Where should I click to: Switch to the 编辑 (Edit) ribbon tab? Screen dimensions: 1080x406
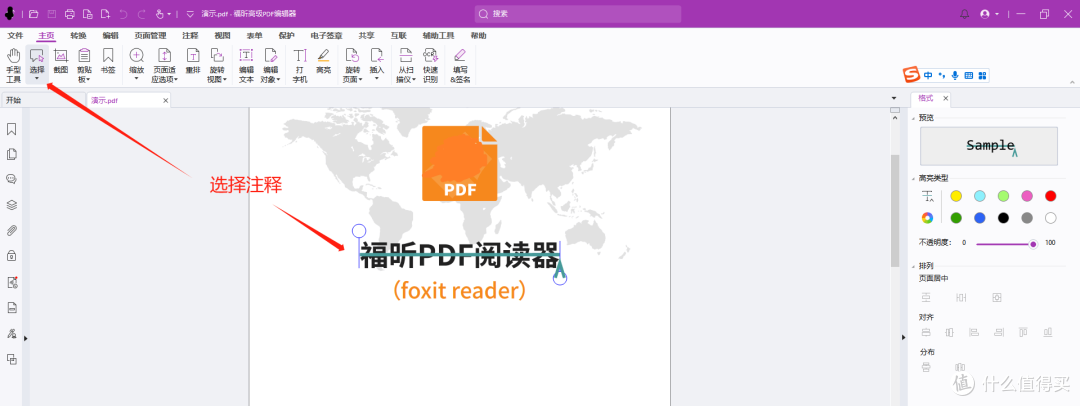click(110, 36)
